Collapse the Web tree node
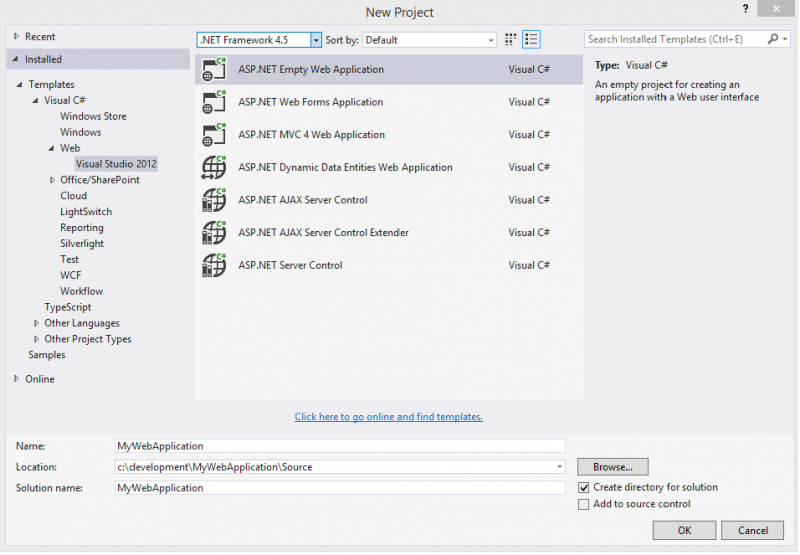This screenshot has height=555, width=800. [52, 148]
